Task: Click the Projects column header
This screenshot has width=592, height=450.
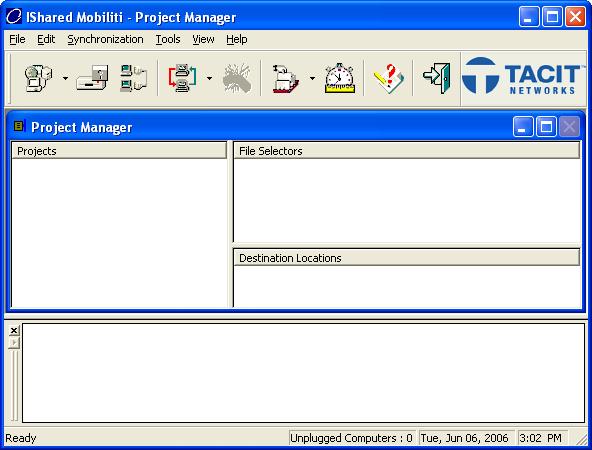Action: point(119,151)
